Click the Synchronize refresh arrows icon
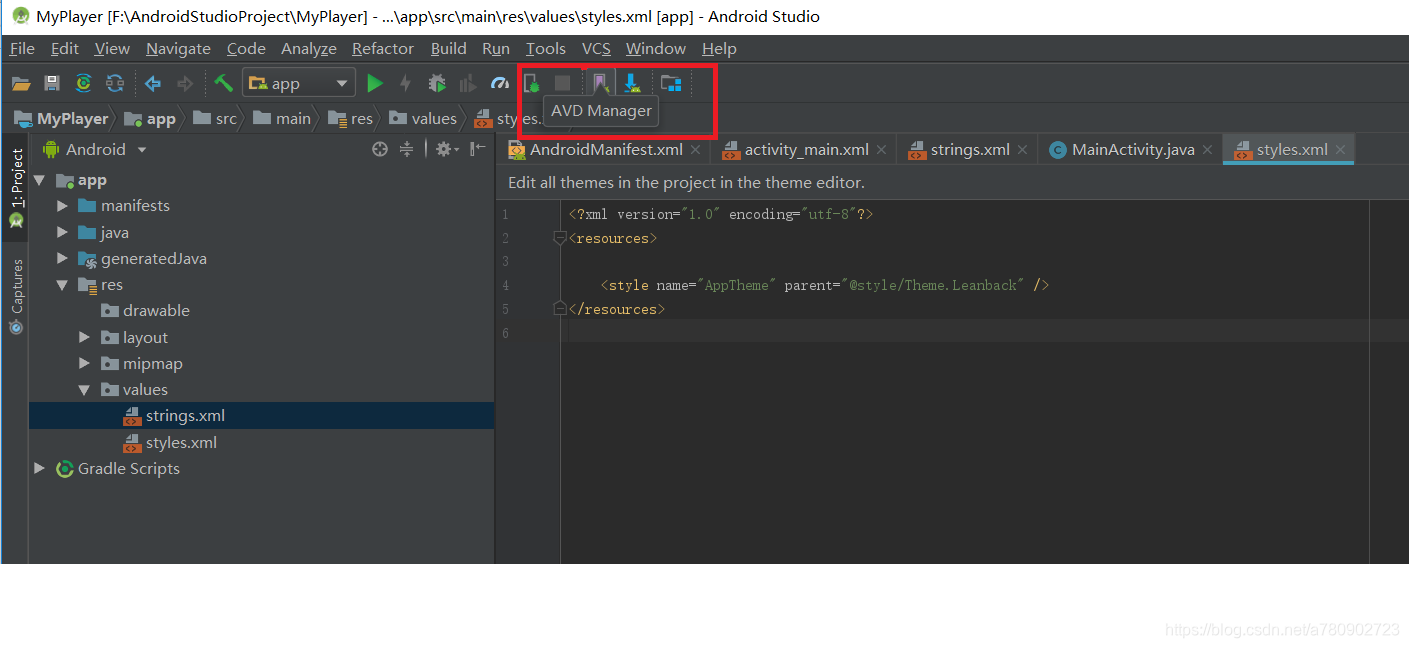Screen dimensions: 1409x648 click(116, 84)
